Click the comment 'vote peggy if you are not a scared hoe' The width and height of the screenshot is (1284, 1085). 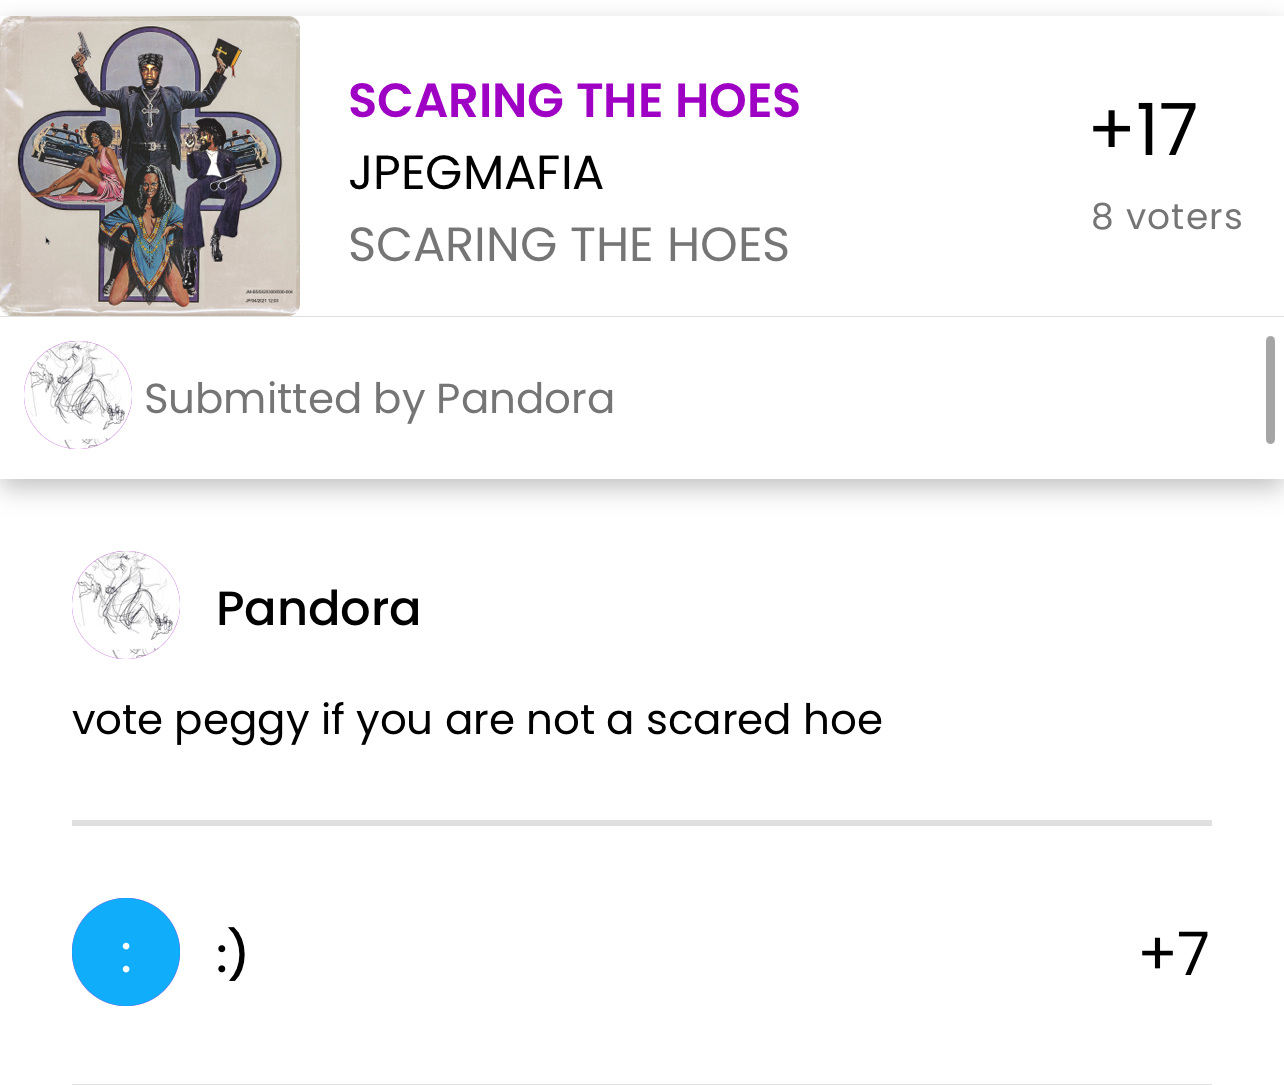(x=477, y=720)
